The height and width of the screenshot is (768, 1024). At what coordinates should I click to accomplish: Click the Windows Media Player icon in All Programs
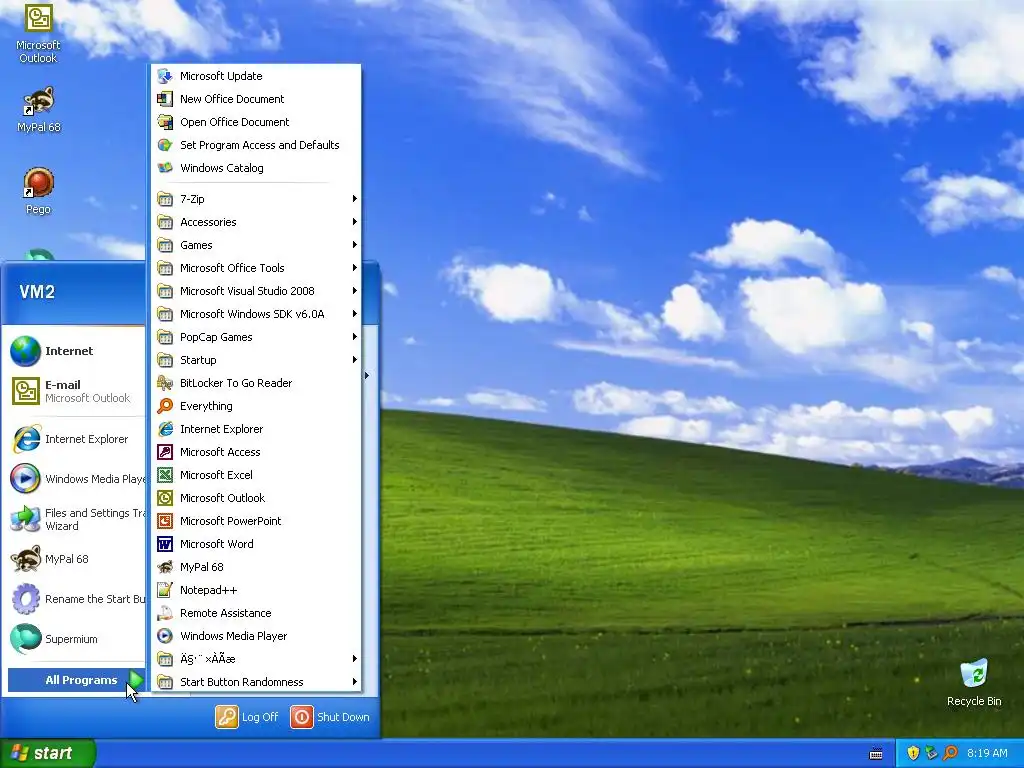coord(165,635)
